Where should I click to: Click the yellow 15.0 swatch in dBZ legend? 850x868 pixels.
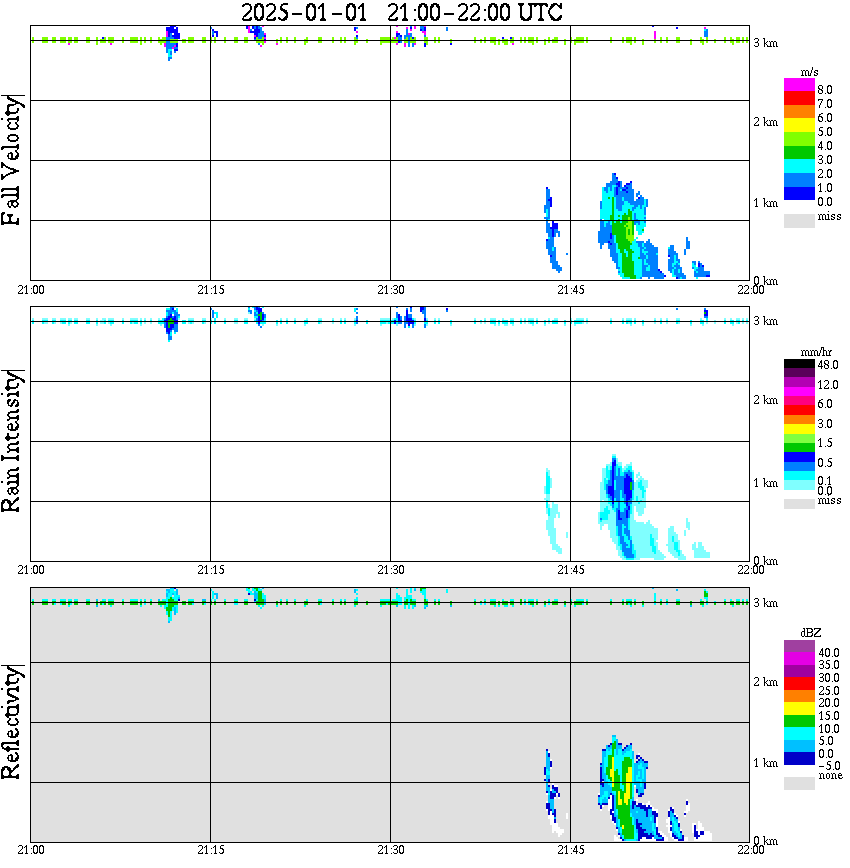click(799, 709)
